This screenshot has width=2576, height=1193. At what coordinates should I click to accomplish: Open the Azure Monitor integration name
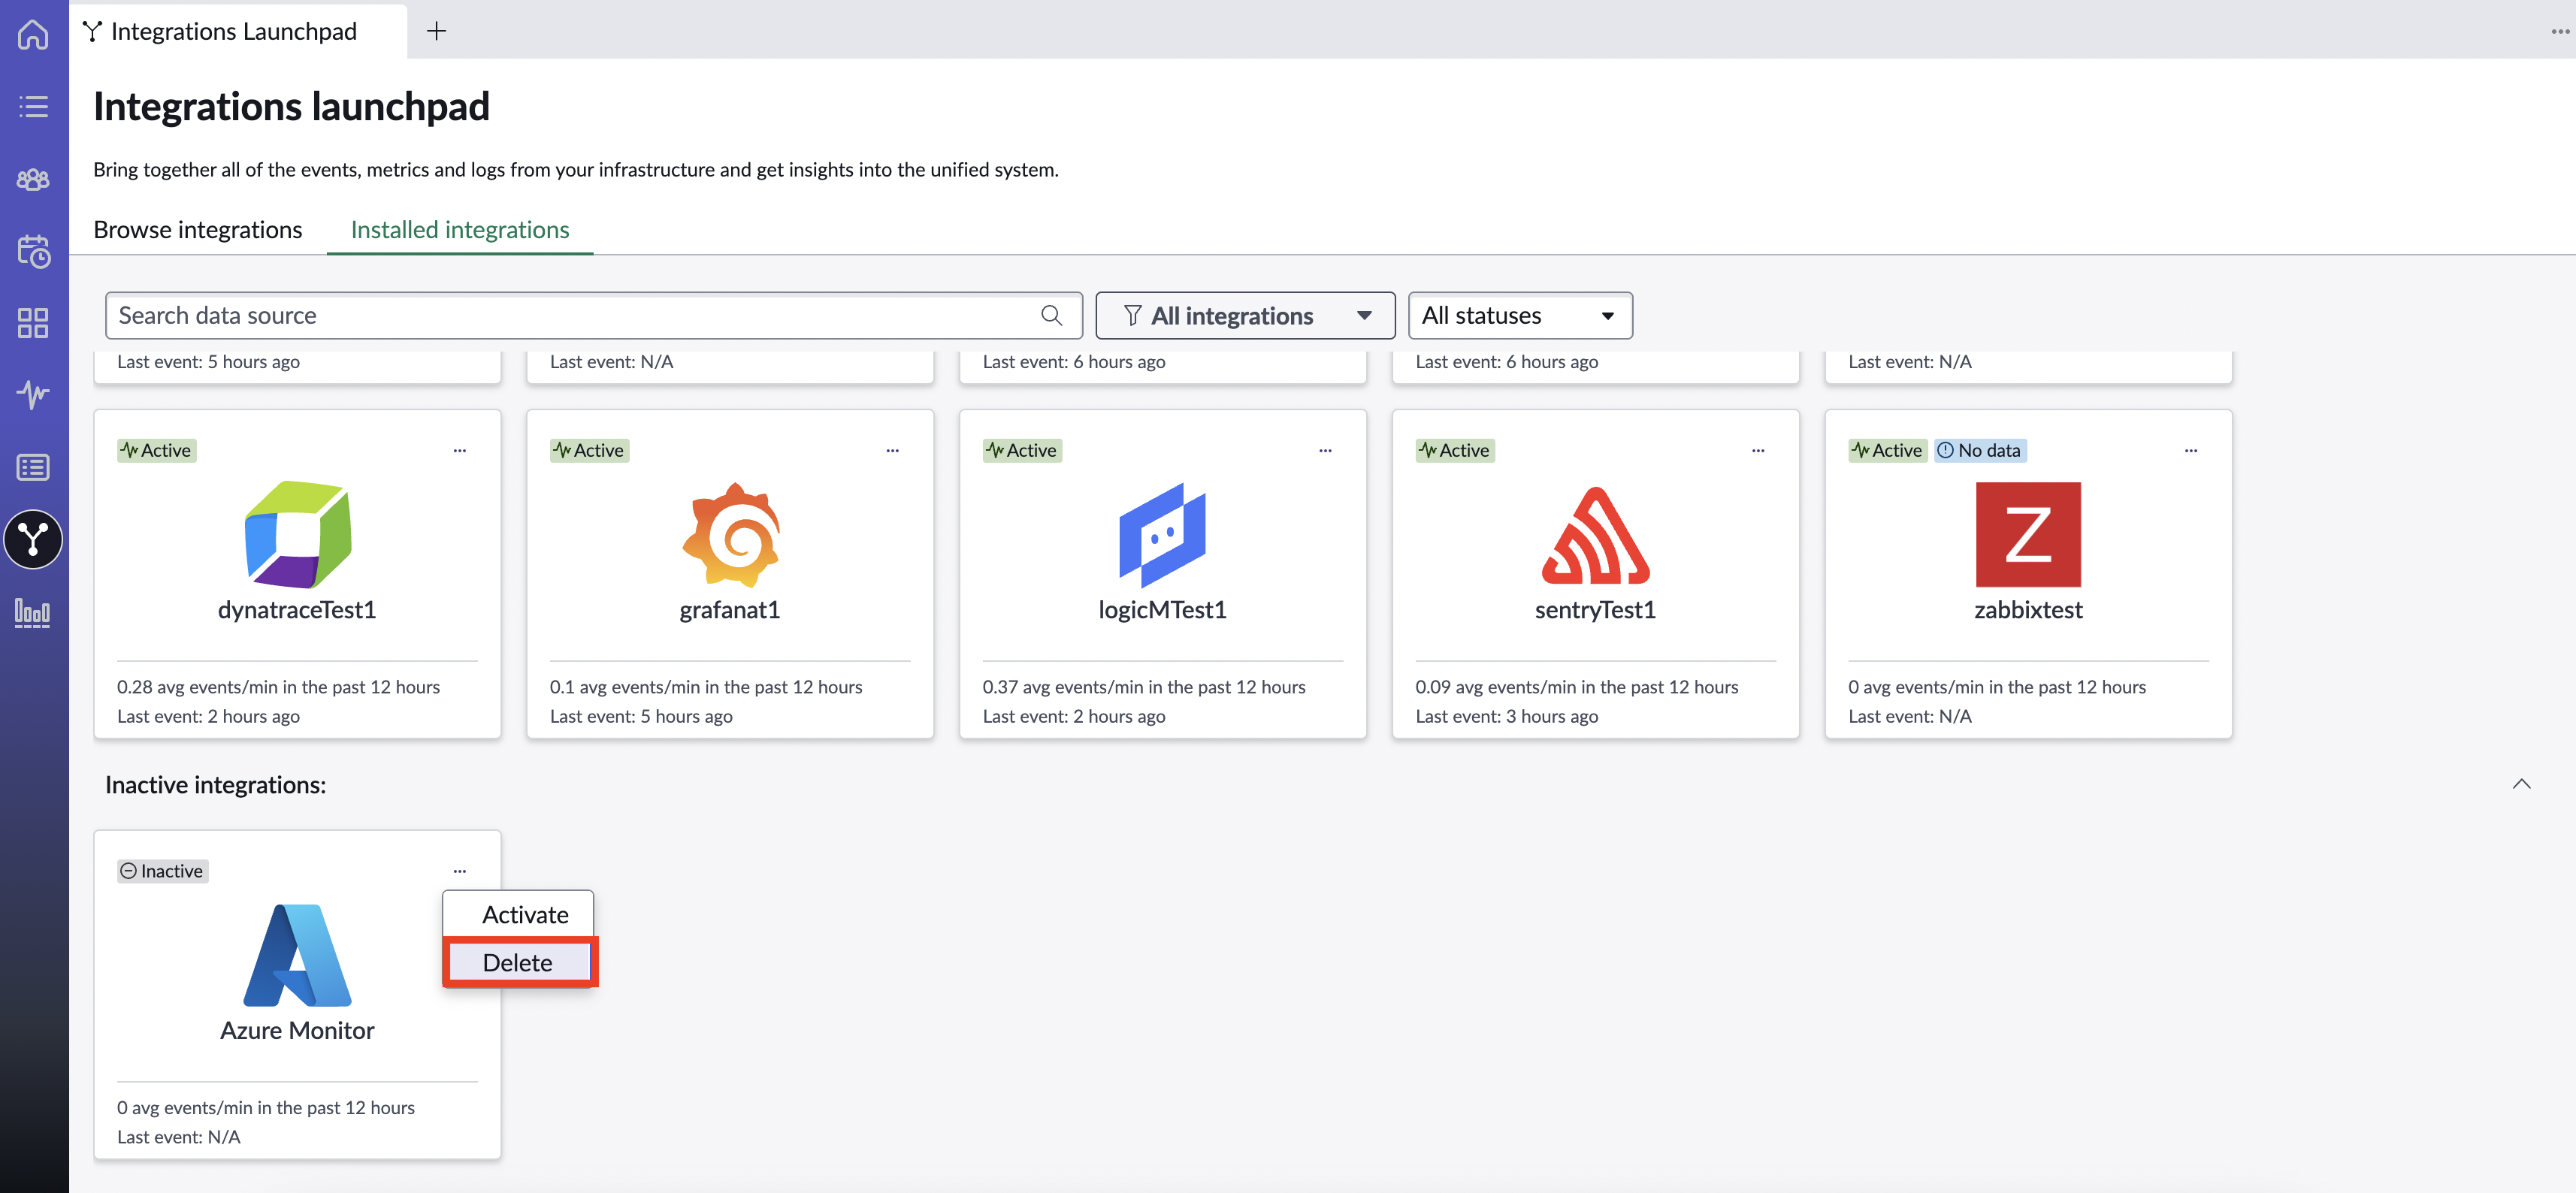click(x=297, y=1031)
